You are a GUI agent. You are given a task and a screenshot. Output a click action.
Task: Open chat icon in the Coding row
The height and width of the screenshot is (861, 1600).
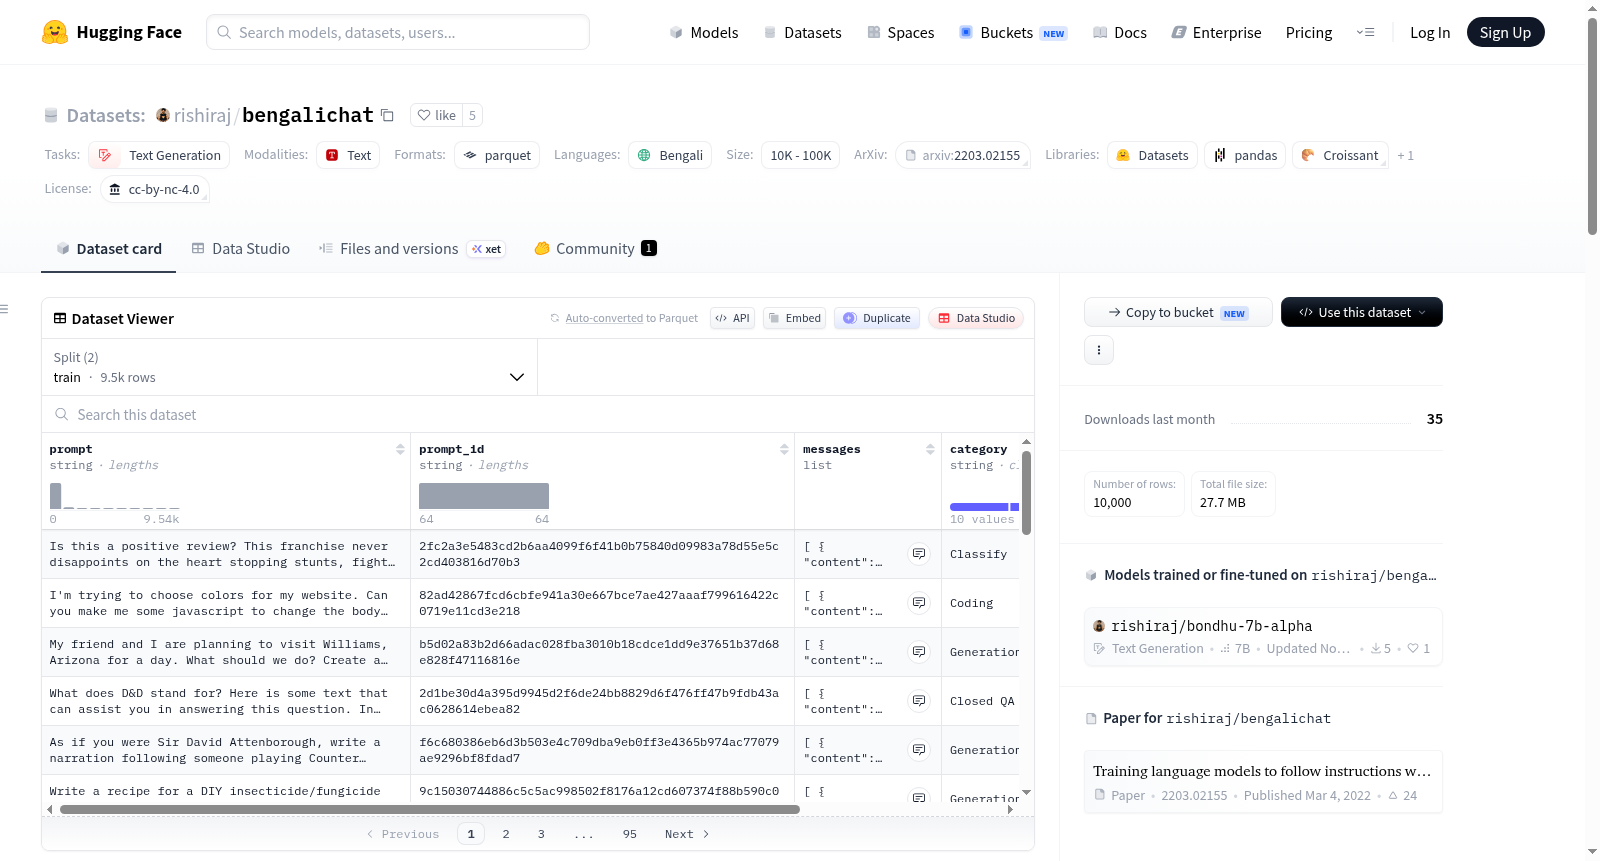tap(919, 603)
